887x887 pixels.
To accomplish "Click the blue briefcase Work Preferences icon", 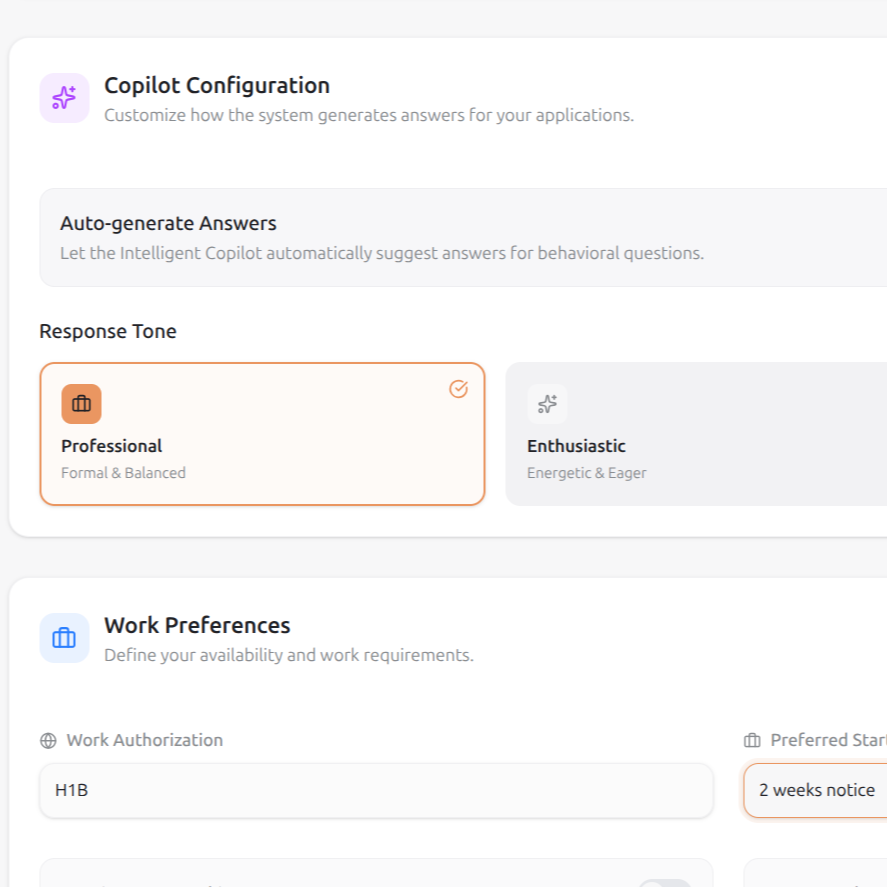I will pyautogui.click(x=64, y=638).
